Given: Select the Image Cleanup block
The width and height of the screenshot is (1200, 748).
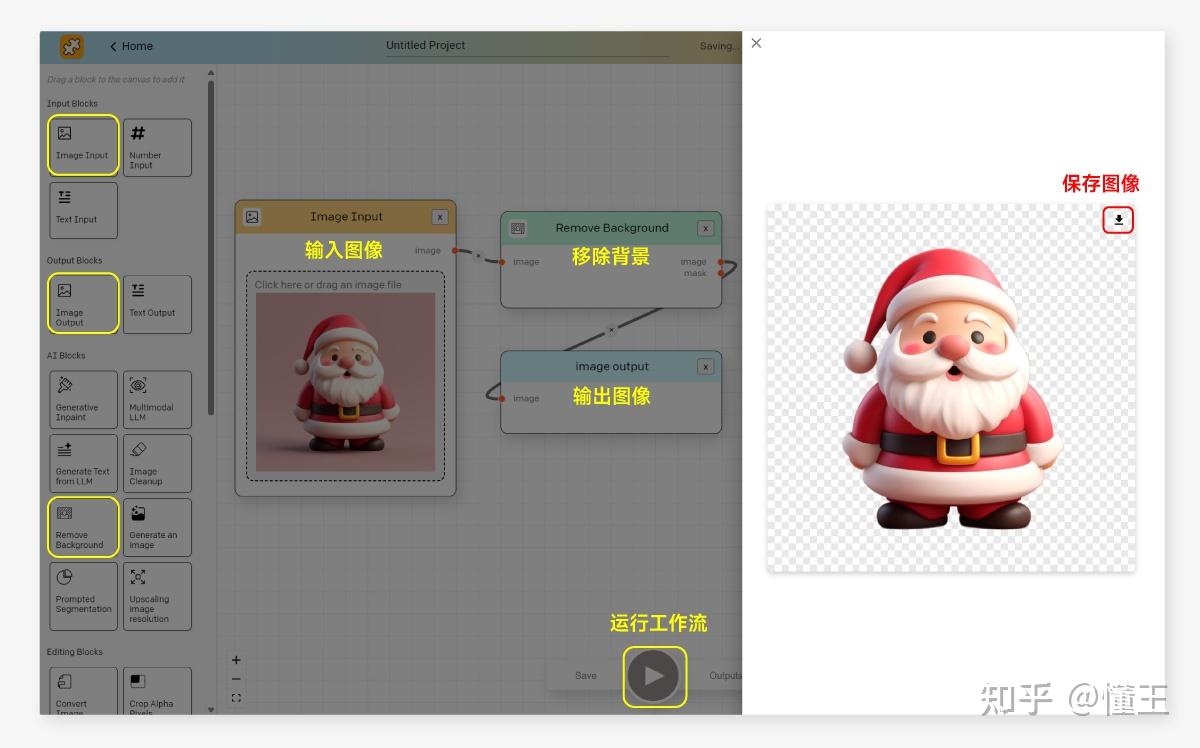Looking at the screenshot, I should [x=157, y=463].
